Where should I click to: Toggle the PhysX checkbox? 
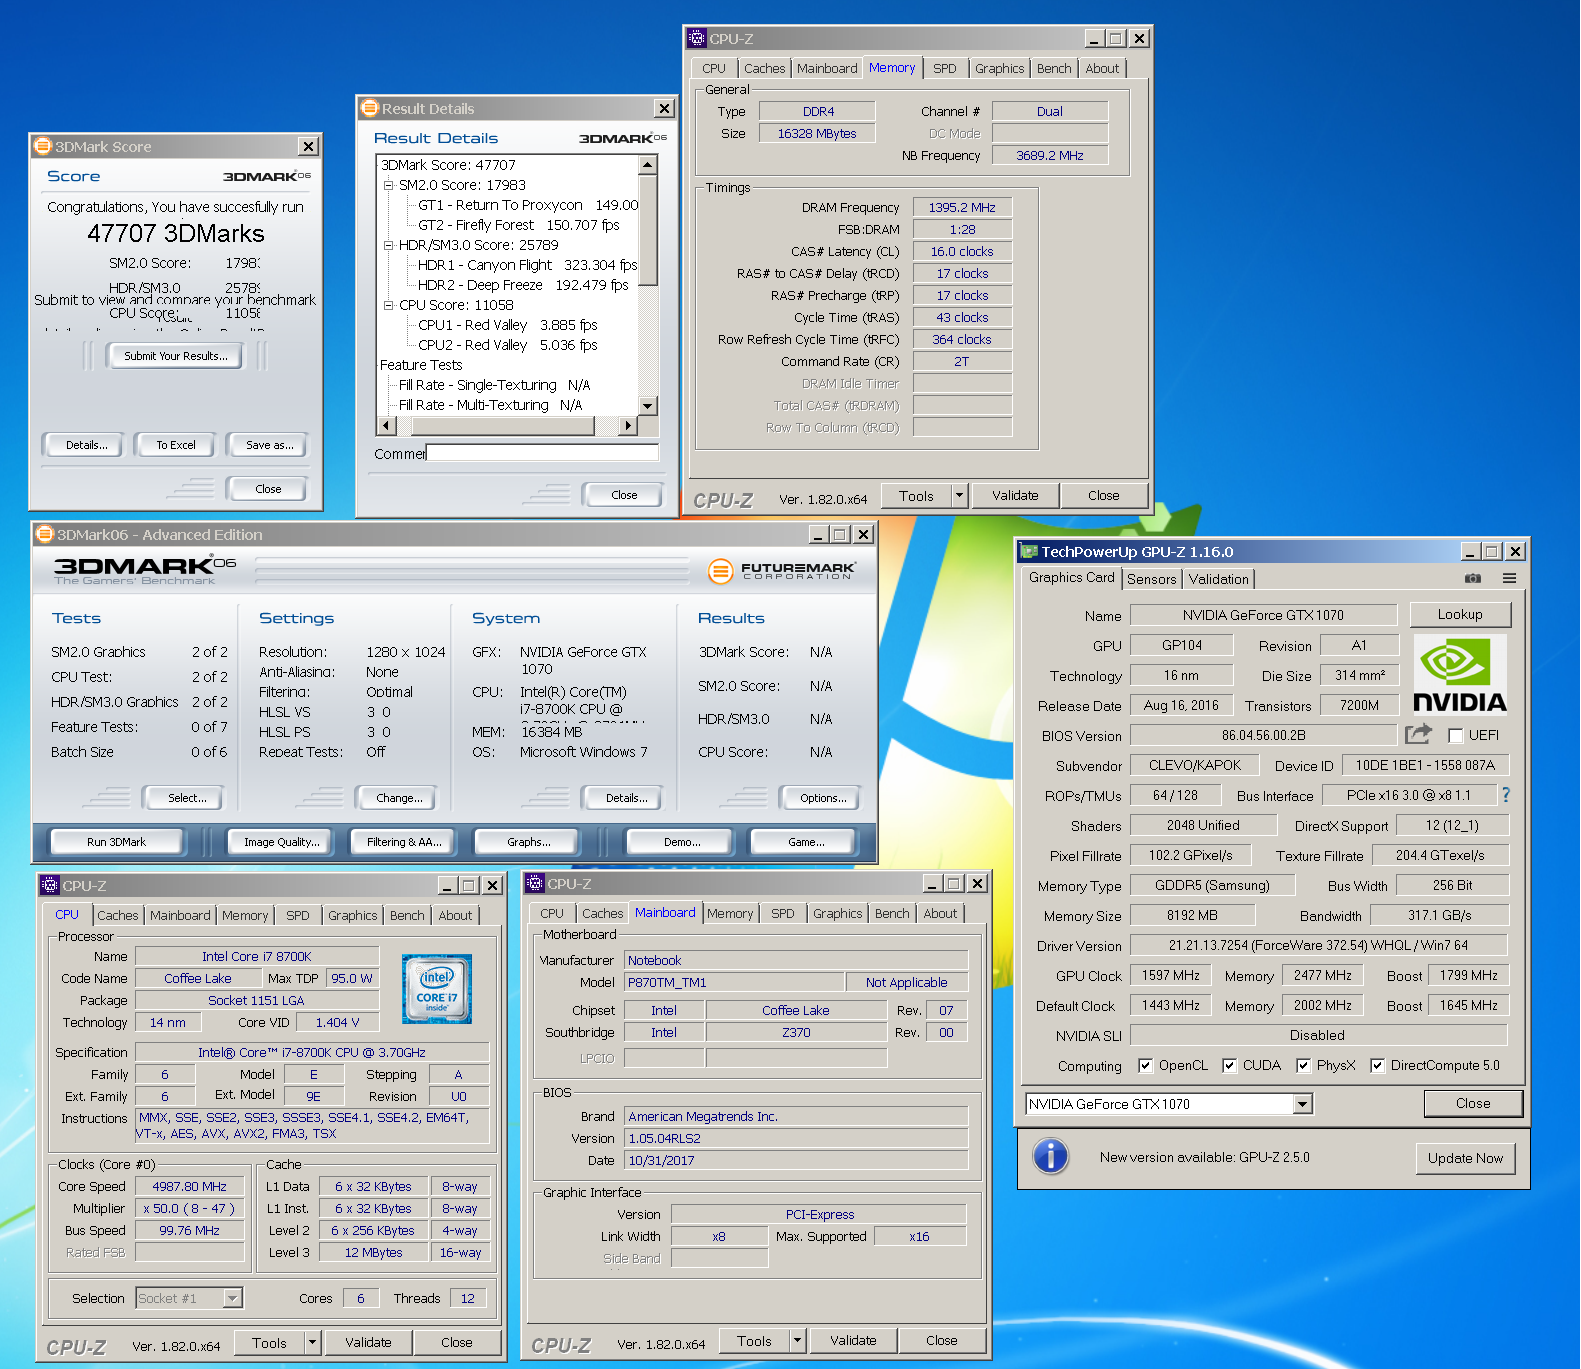(1303, 1065)
